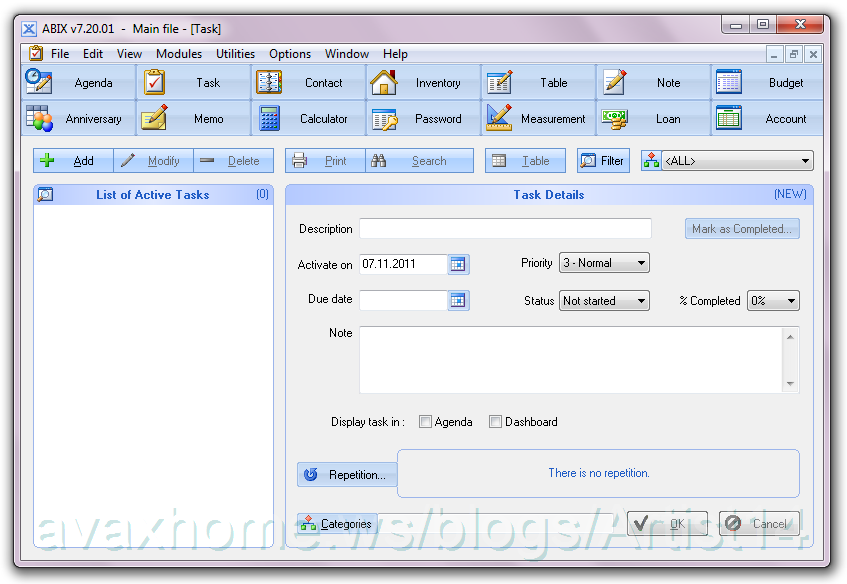Screen dimensions: 847x584
Task: Click the Table view toolbar button
Action: click(x=525, y=160)
